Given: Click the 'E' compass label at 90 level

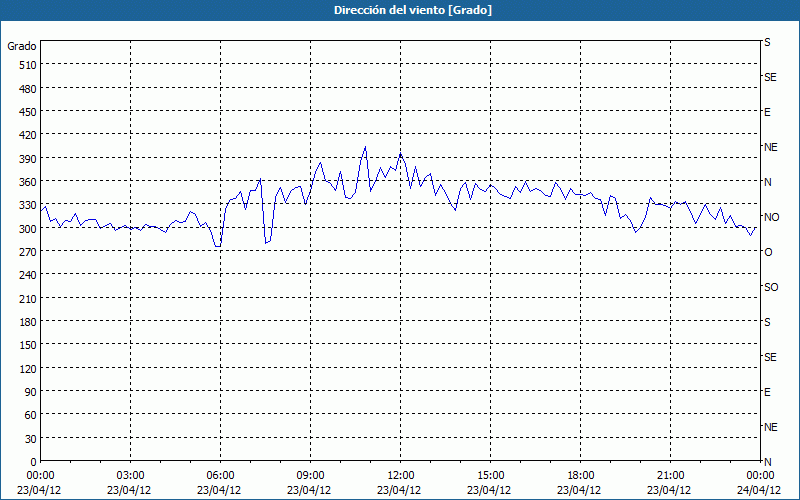Looking at the screenshot, I should pyautogui.click(x=767, y=392).
